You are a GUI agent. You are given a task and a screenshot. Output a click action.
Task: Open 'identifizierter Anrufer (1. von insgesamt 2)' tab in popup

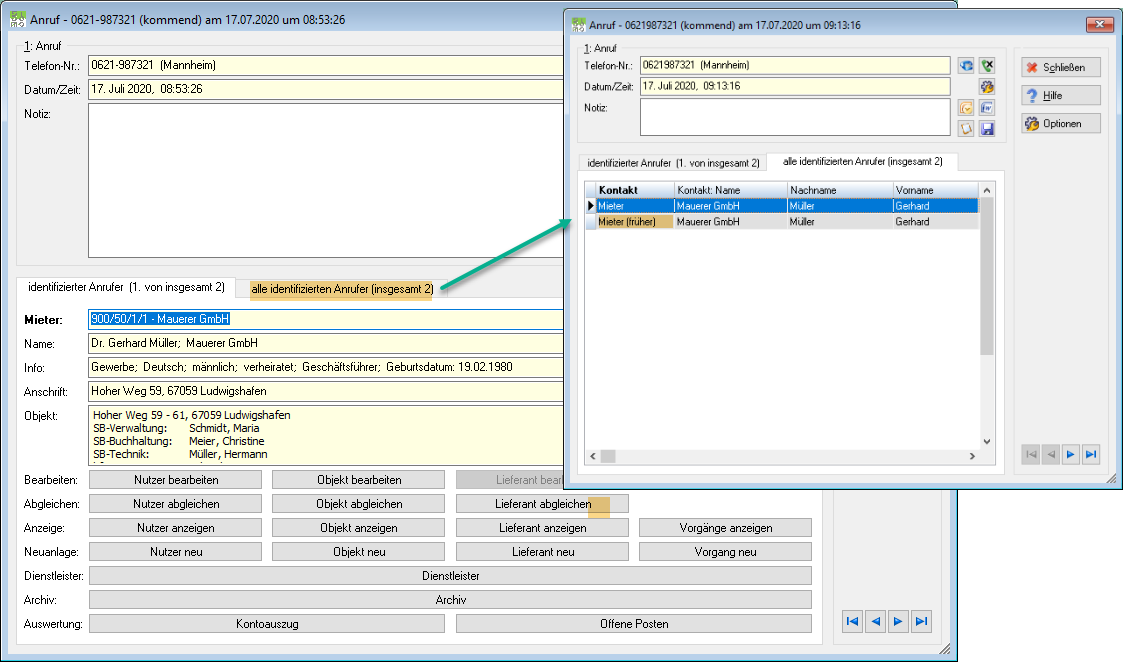pos(673,163)
